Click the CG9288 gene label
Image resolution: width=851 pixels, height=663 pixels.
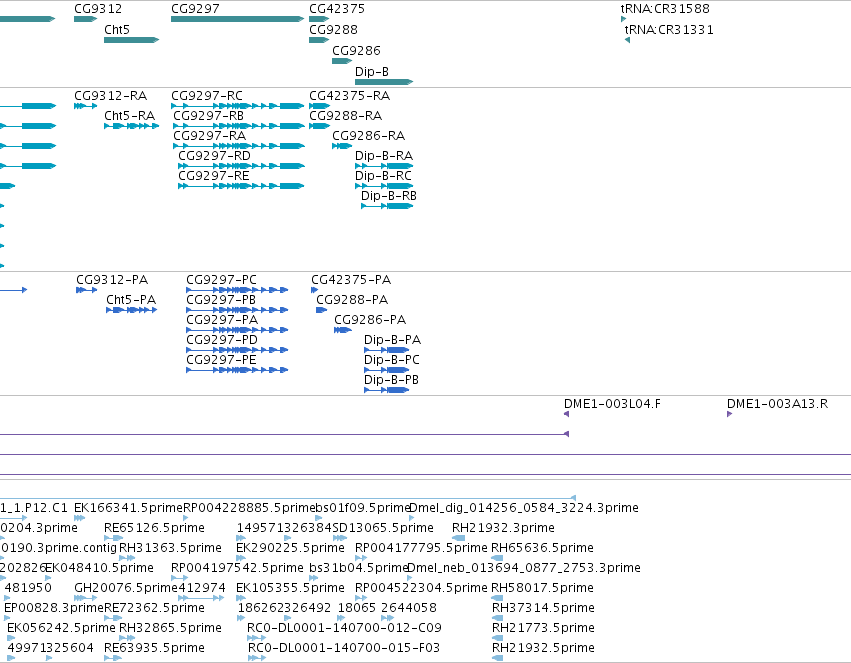click(x=333, y=30)
